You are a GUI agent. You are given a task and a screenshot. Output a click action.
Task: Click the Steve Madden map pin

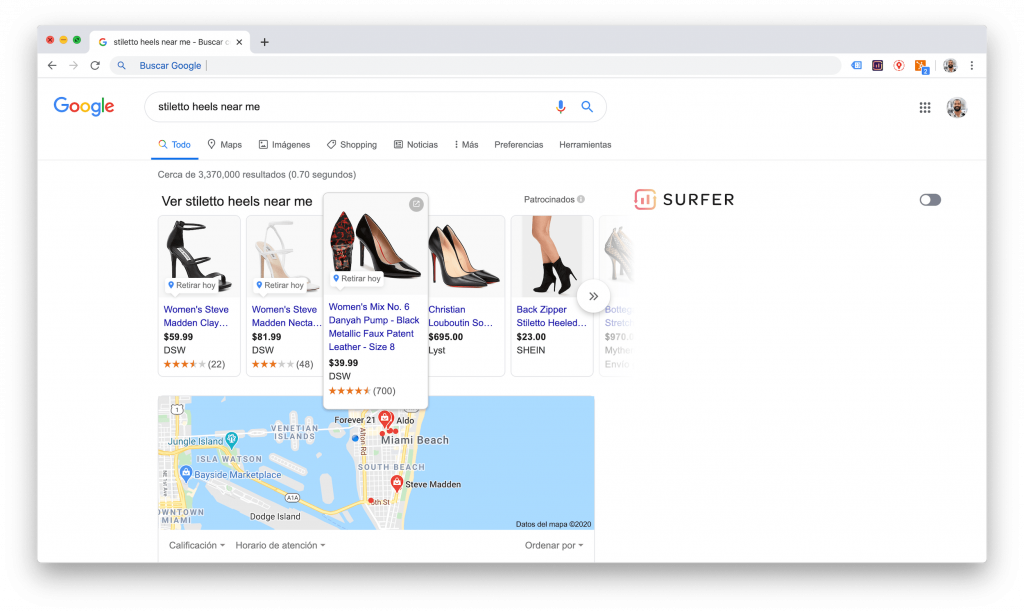tap(396, 483)
